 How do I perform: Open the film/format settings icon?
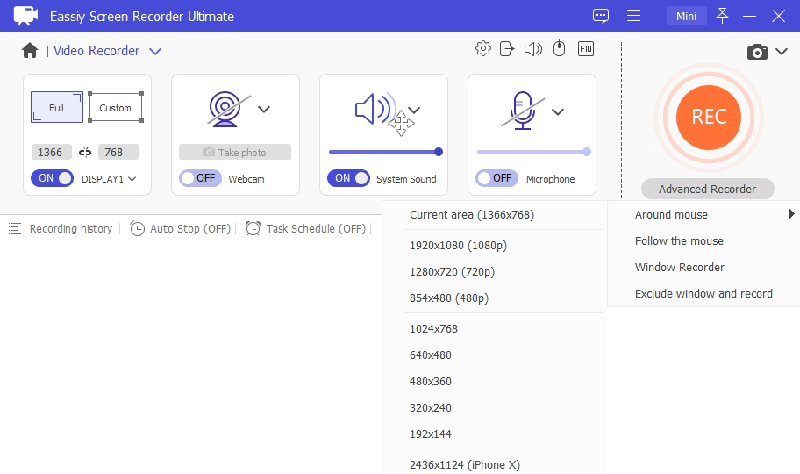tap(586, 48)
